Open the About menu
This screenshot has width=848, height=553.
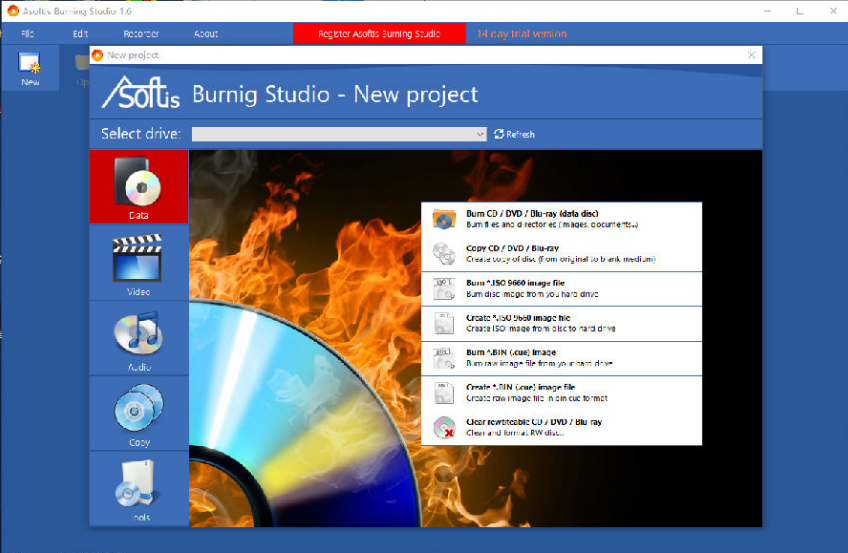(206, 34)
